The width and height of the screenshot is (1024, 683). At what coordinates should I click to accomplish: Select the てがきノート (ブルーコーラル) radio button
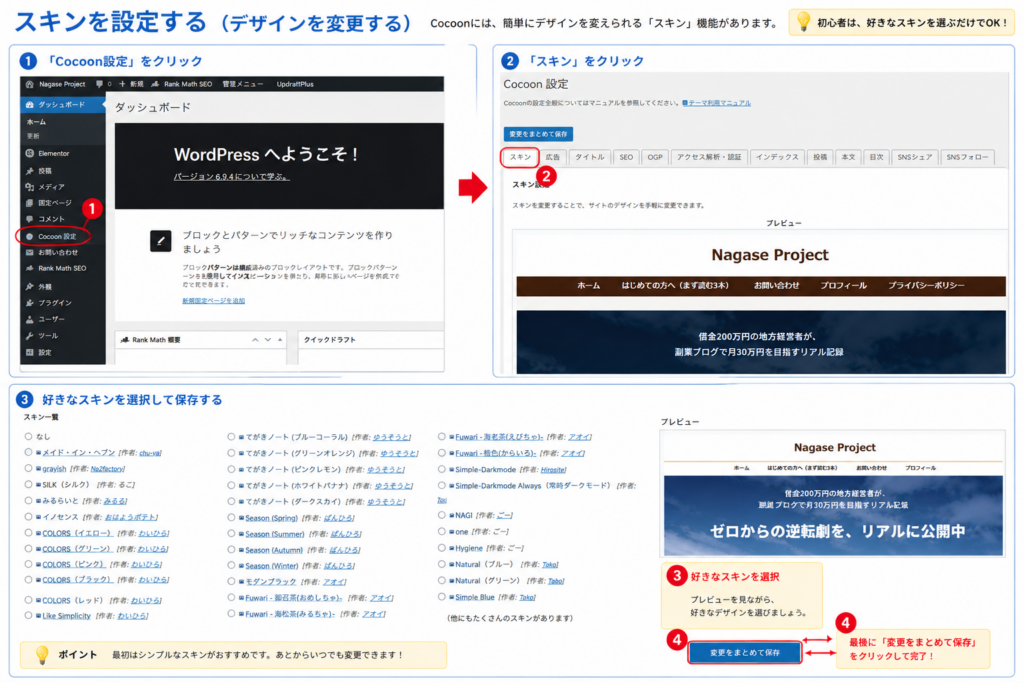(x=231, y=436)
